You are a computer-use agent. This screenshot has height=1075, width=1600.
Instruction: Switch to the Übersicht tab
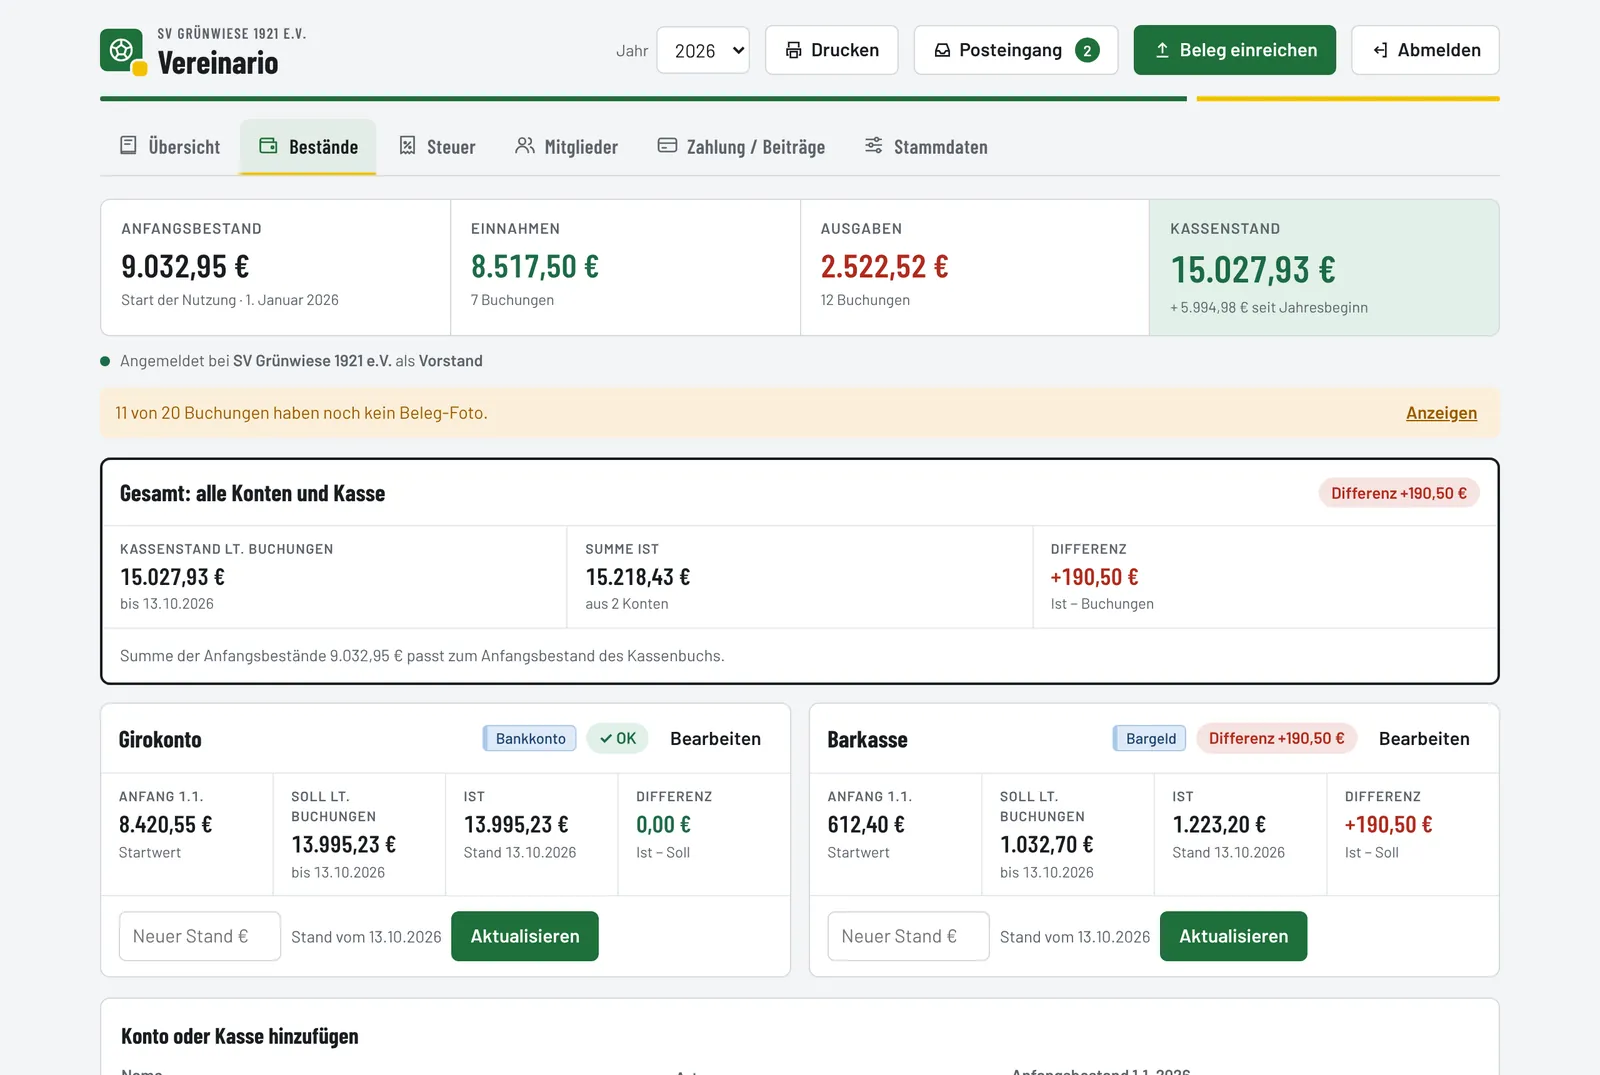[170, 147]
